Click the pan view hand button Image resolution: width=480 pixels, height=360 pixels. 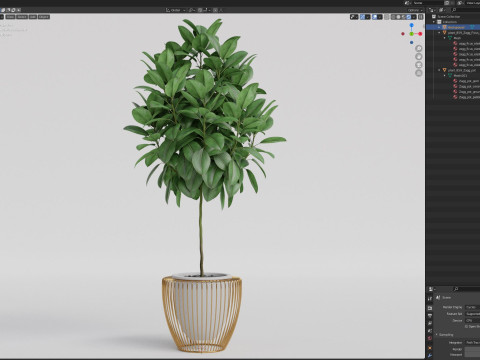pos(419,57)
